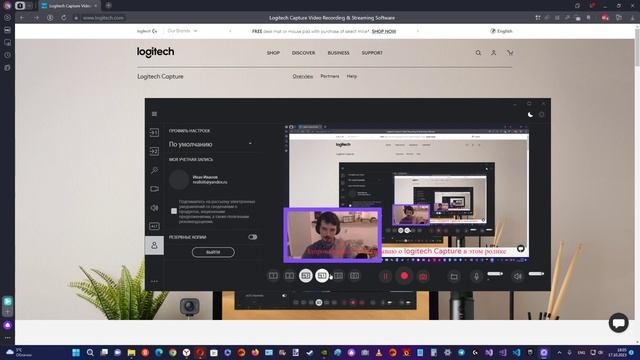Viewport: 640px width, 360px height.
Task: Click the browser address bar URL
Action: pyautogui.click(x=103, y=18)
